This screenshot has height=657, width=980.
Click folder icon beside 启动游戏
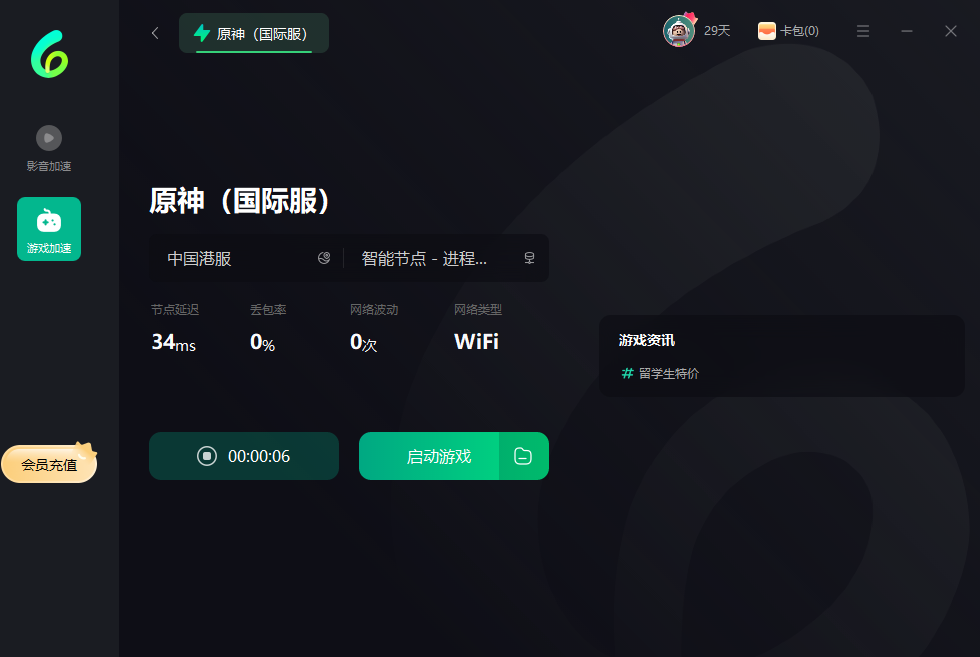coord(523,456)
